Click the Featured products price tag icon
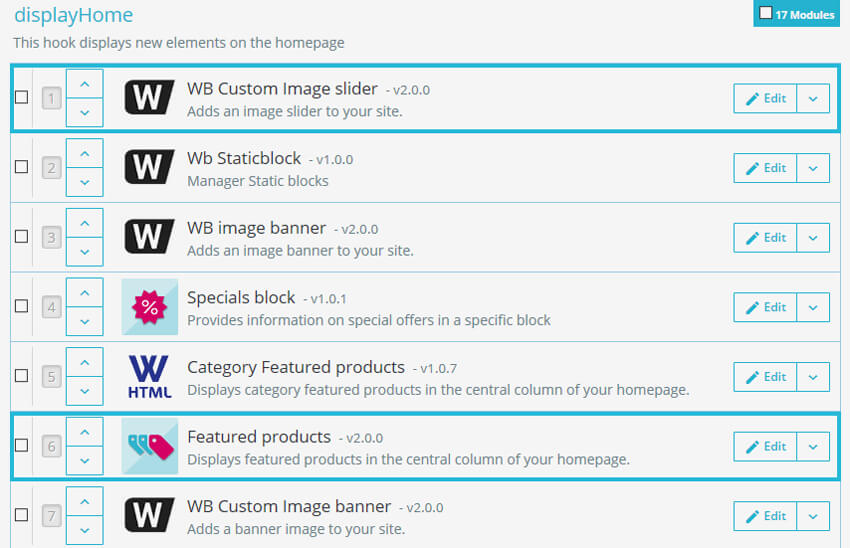 [149, 446]
